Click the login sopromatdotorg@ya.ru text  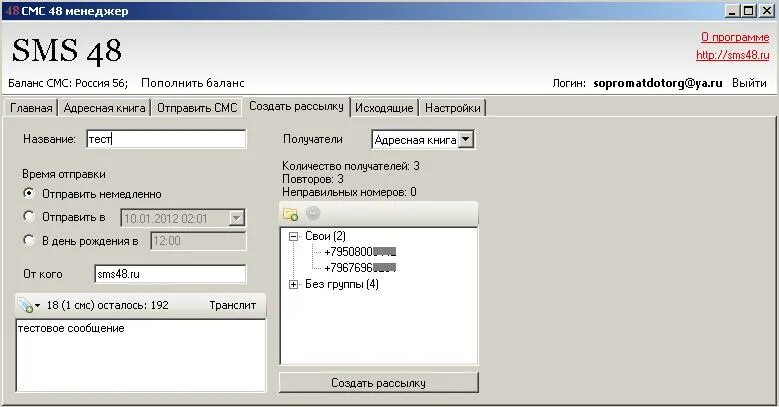coord(658,83)
